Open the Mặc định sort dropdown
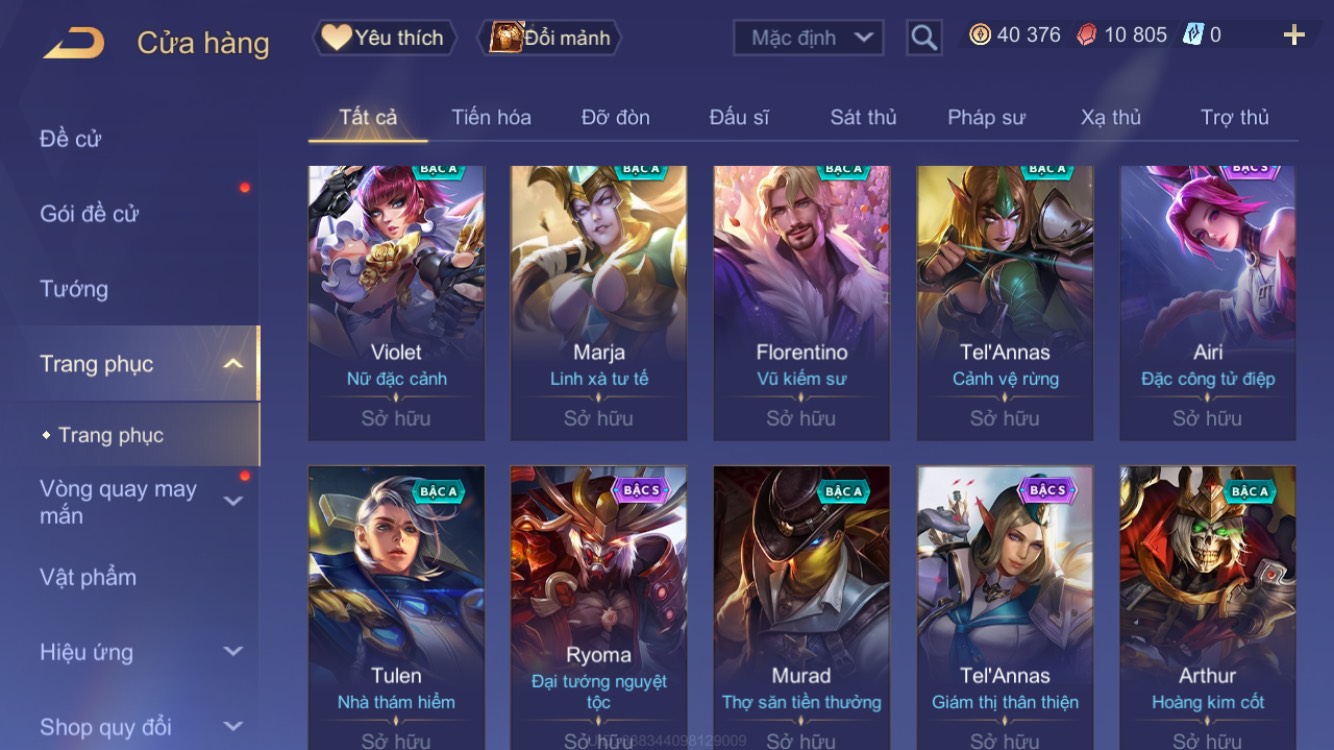 (809, 38)
